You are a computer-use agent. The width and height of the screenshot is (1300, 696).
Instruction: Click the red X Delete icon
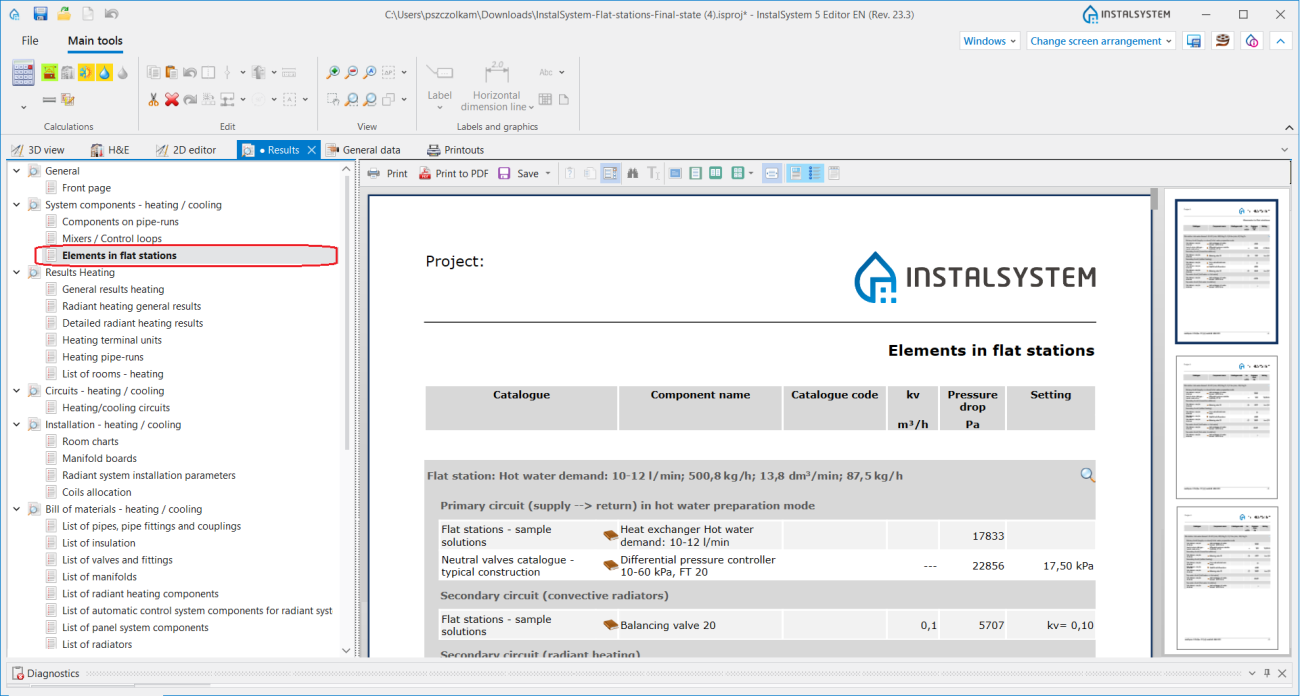[172, 99]
